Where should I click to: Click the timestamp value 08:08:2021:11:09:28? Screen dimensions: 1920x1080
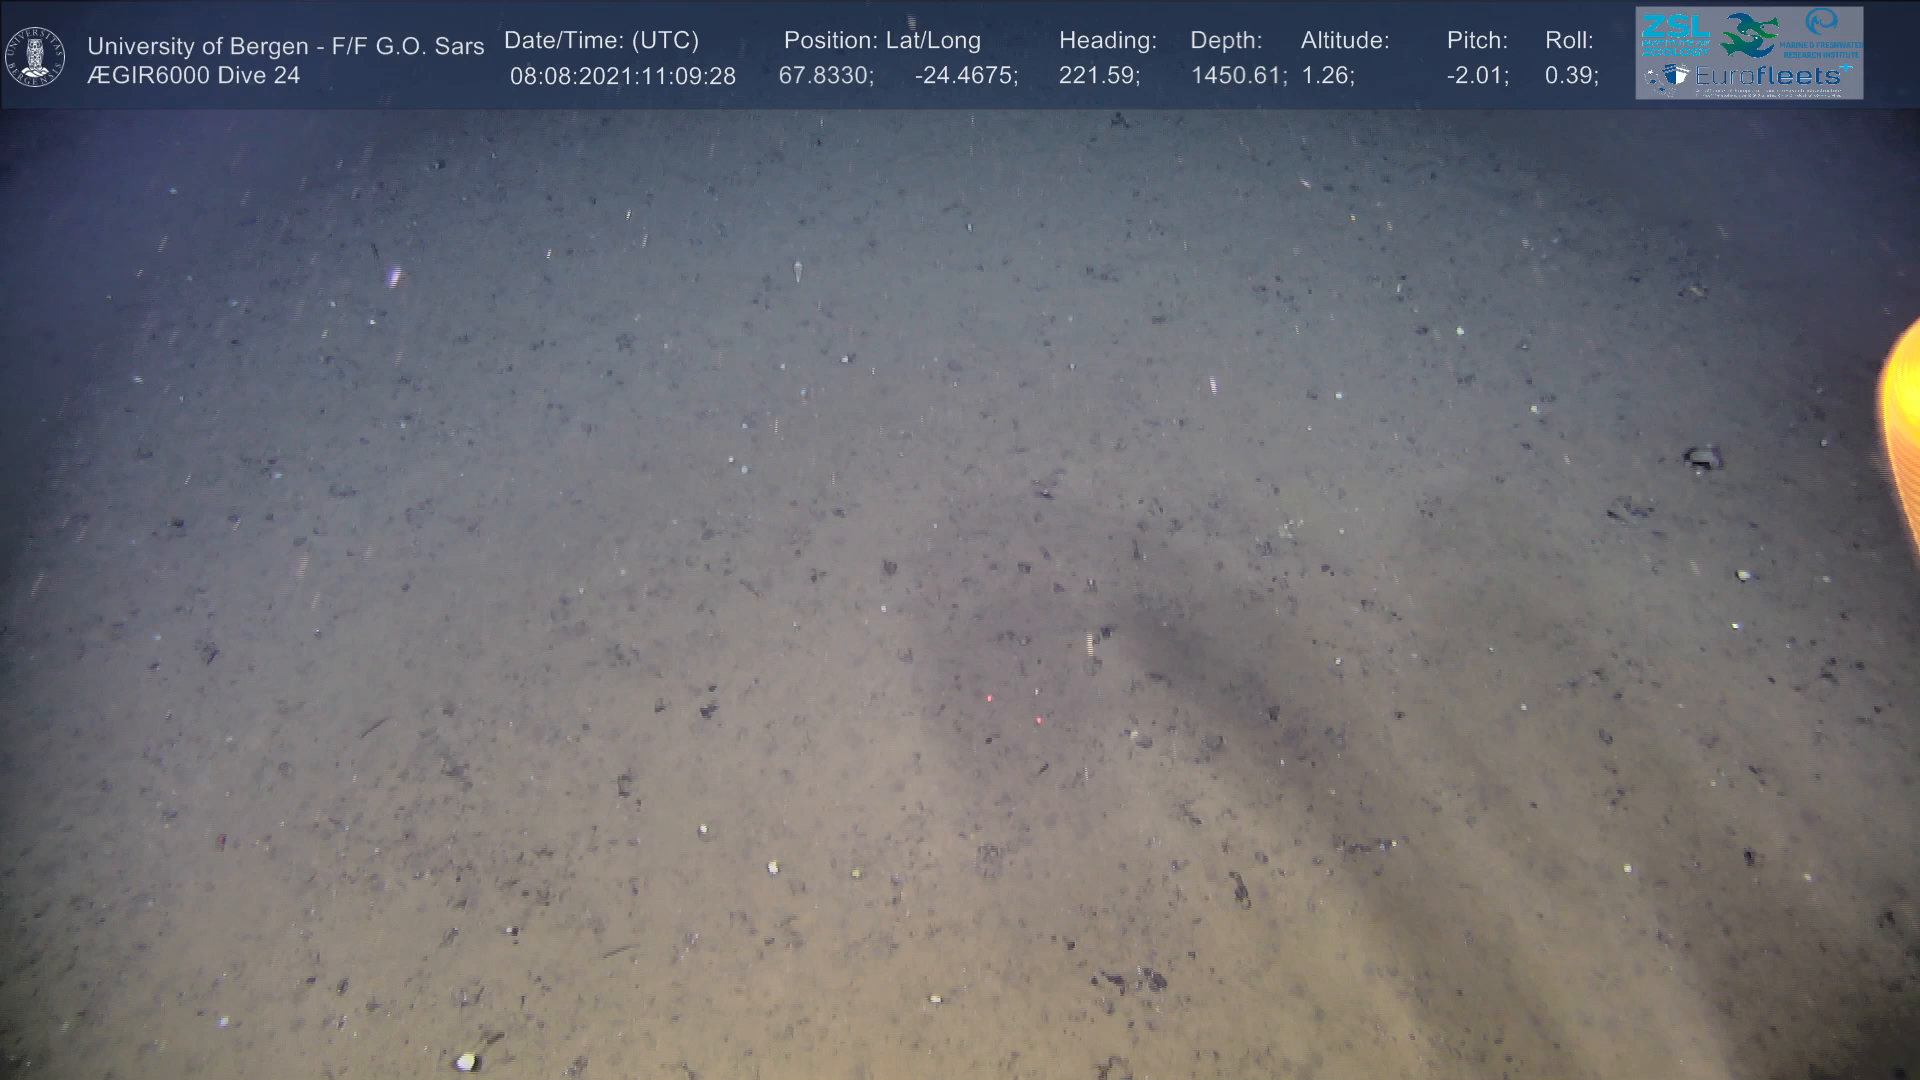(622, 76)
